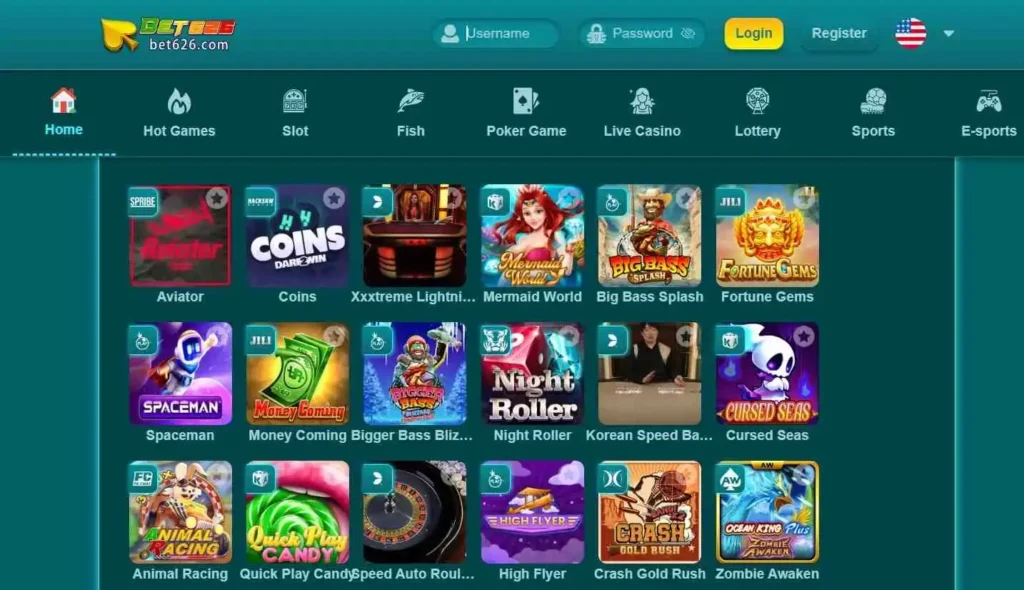Toggle password visibility eye icon
The image size is (1024, 590).
pos(688,33)
